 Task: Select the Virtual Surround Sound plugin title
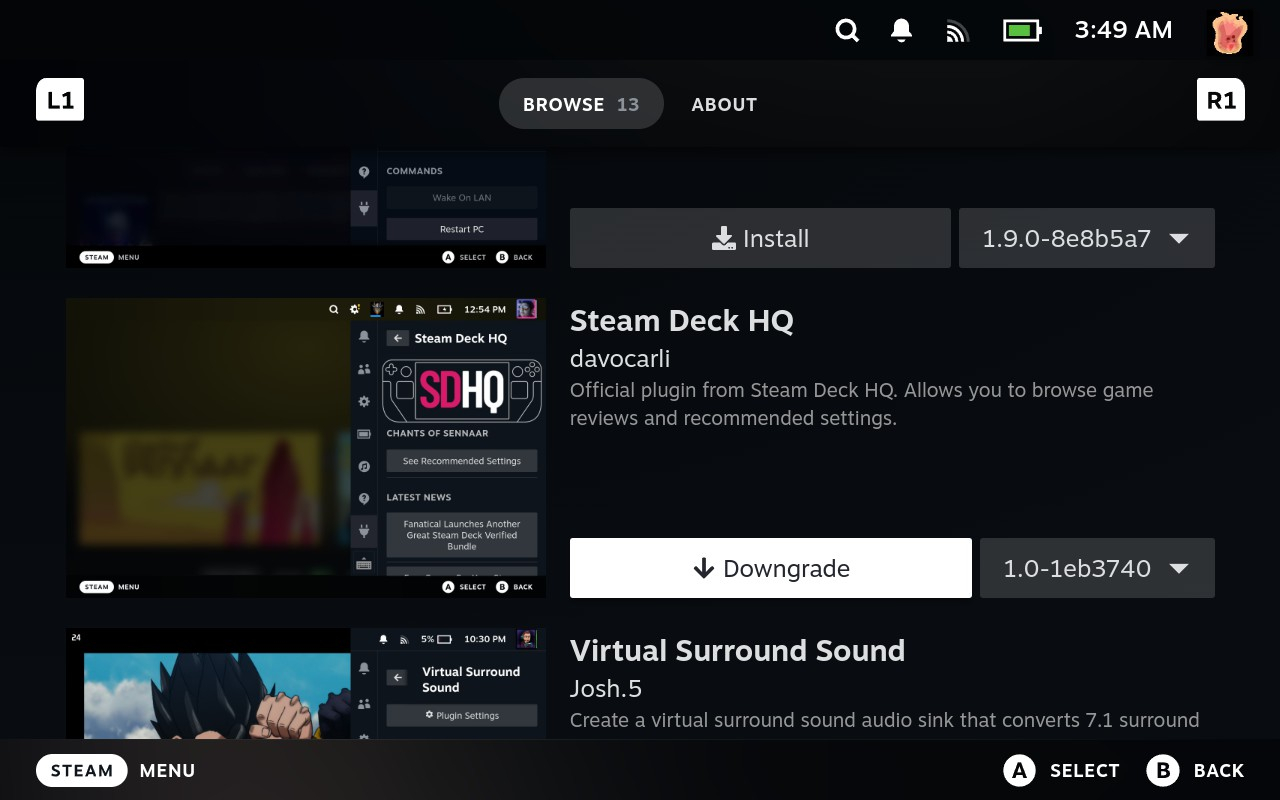point(737,651)
